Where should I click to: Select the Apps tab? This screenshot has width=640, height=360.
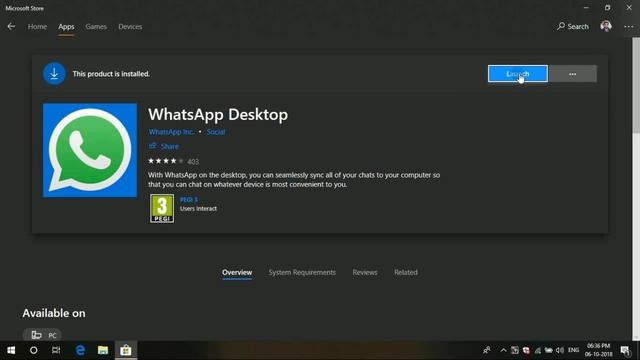[x=66, y=27]
